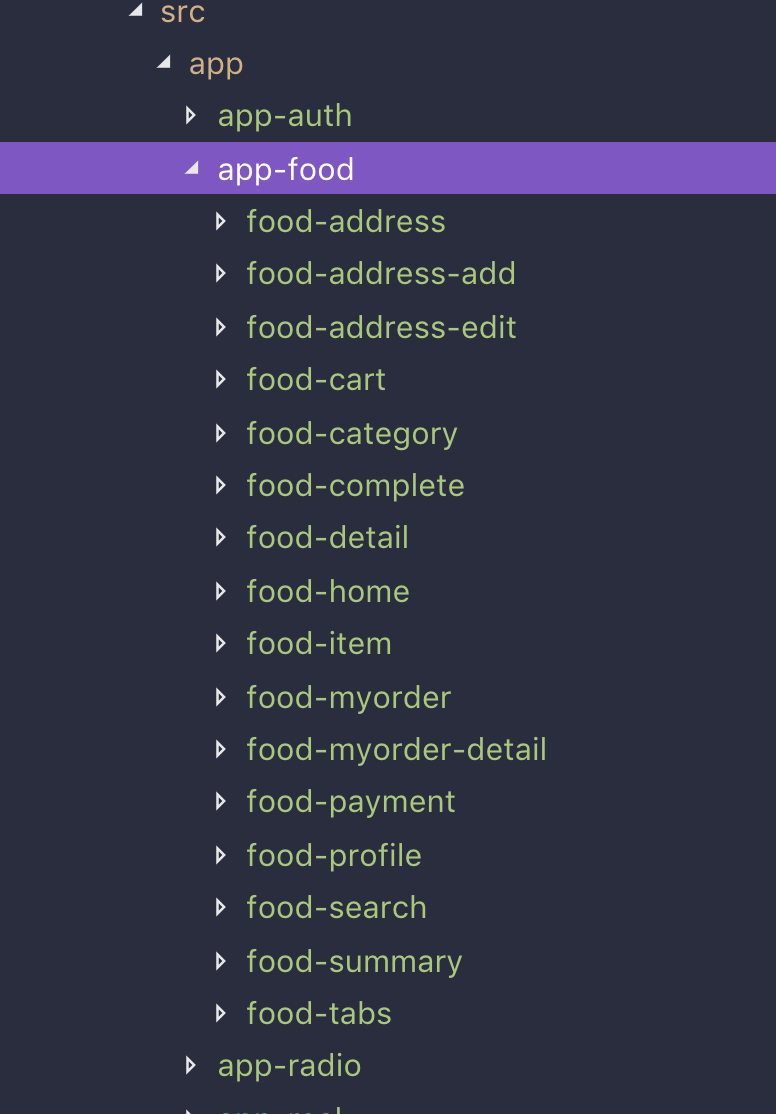776x1114 pixels.
Task: Collapse the app-food folder arrow
Action: pos(192,168)
